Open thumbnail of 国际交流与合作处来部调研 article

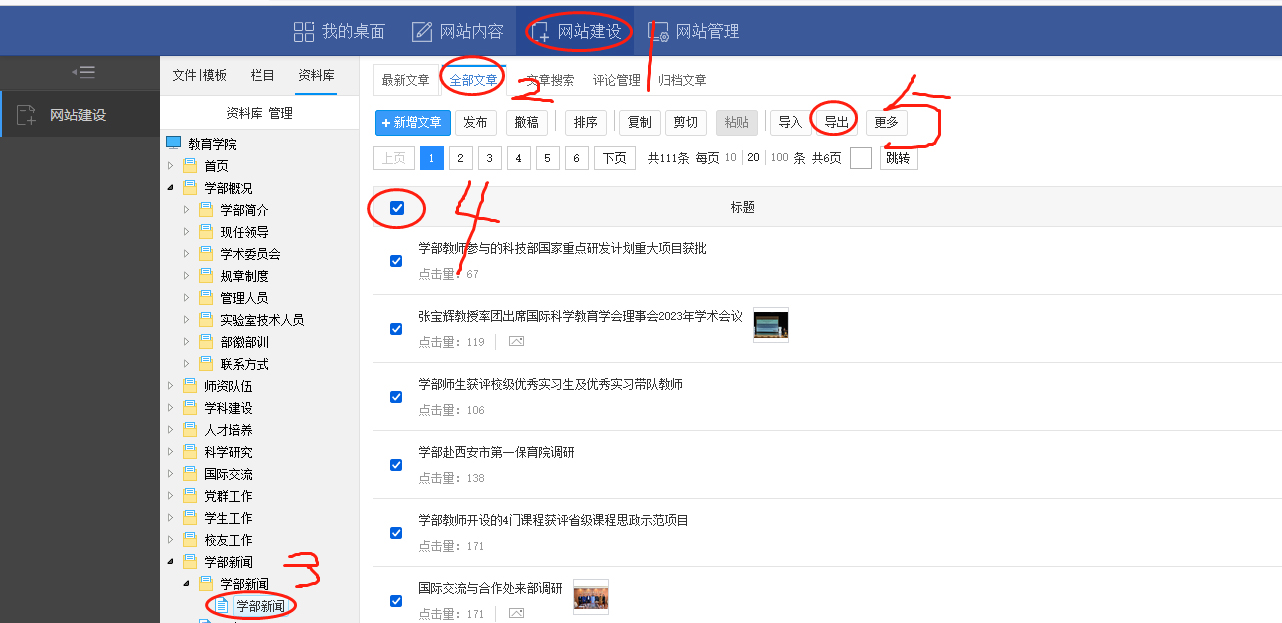(590, 597)
